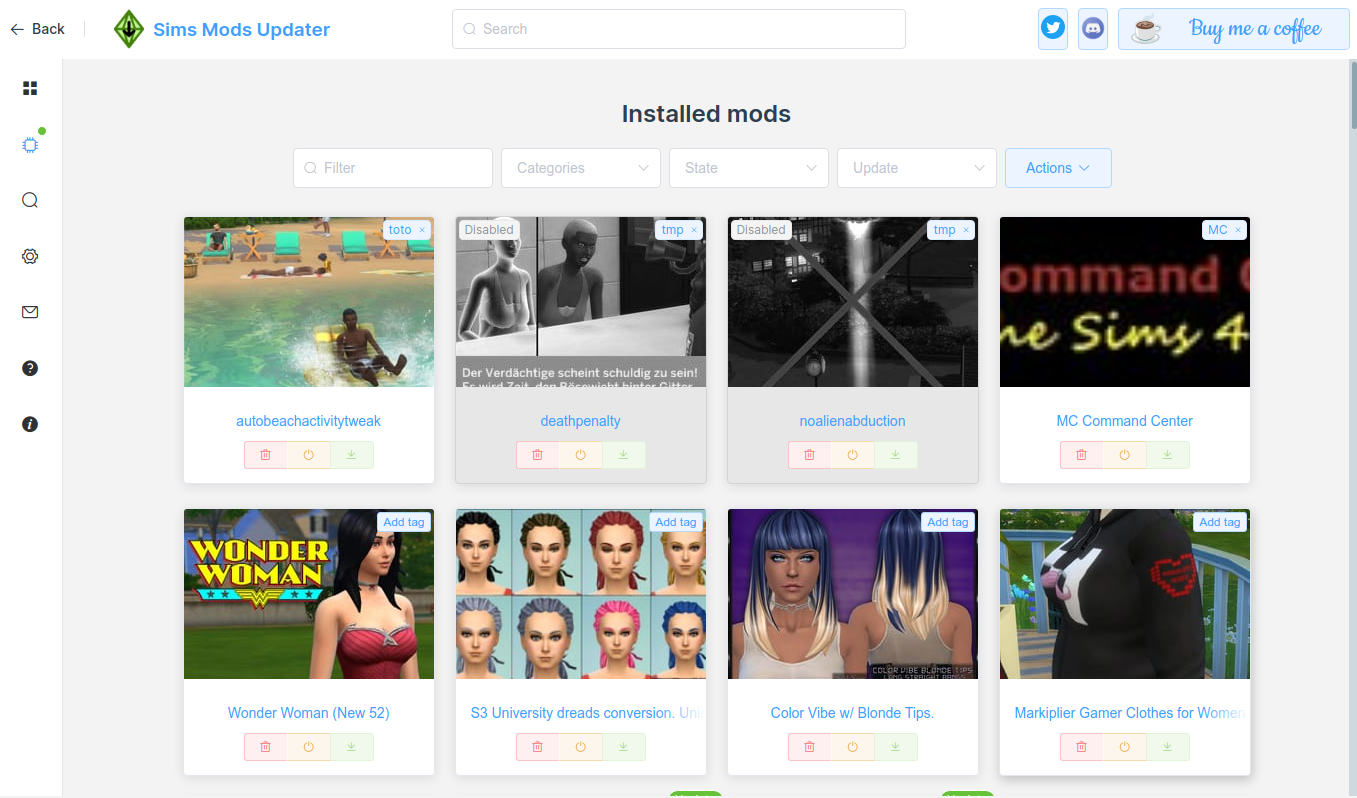Download the update for Markiplier Gamer Clothes

pos(1168,747)
